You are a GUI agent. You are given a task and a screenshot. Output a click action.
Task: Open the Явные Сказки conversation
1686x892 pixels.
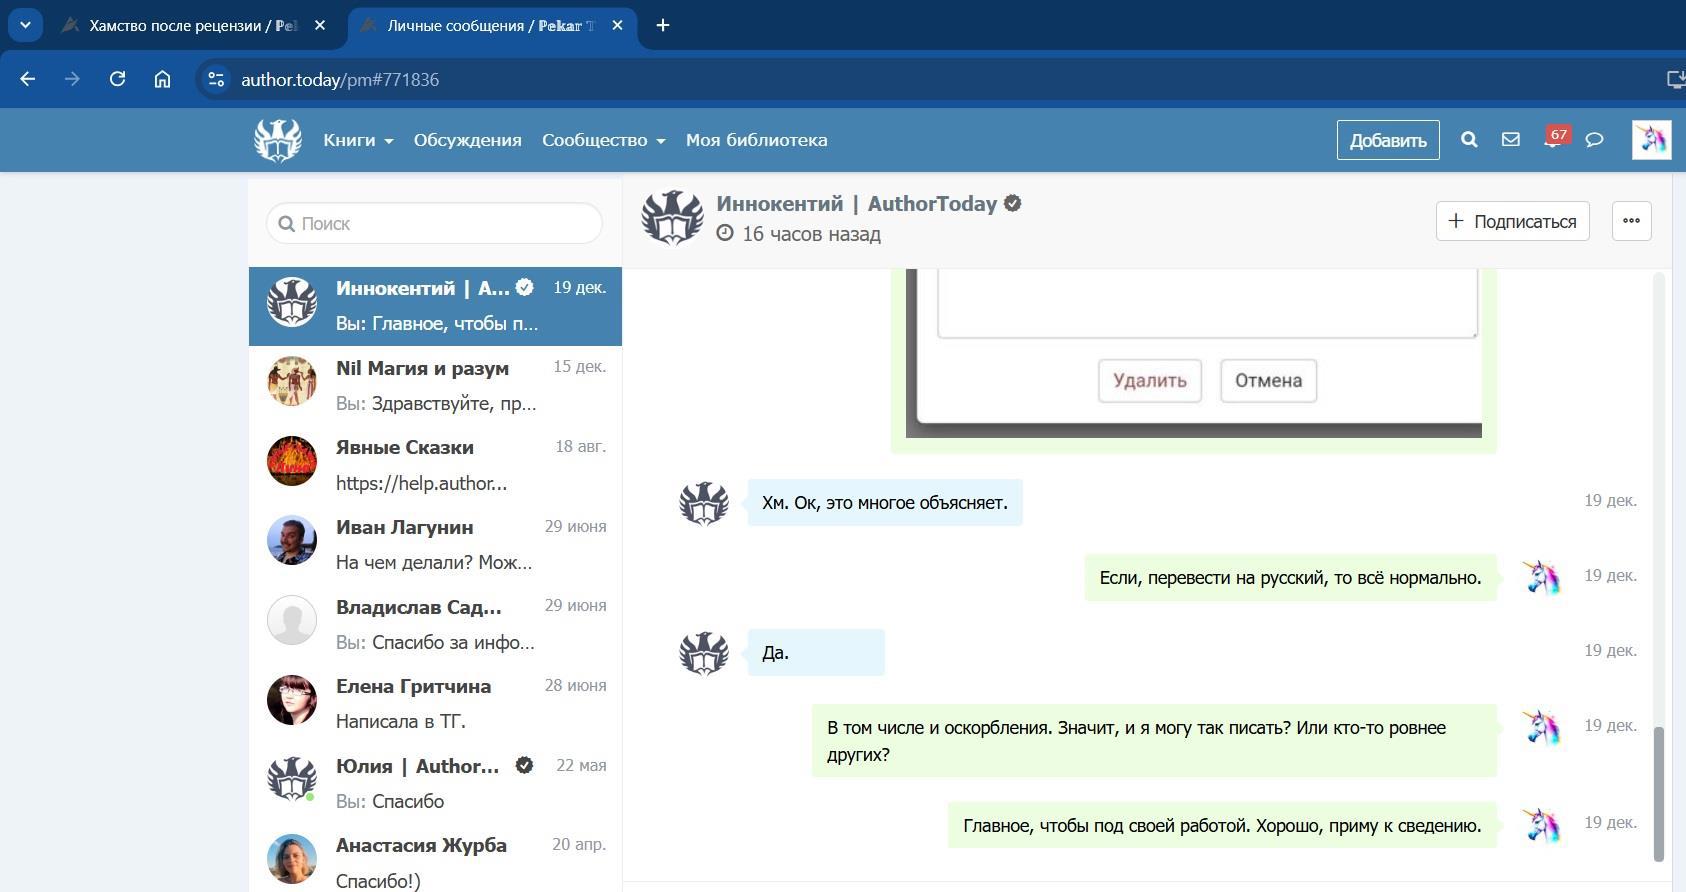coord(435,465)
